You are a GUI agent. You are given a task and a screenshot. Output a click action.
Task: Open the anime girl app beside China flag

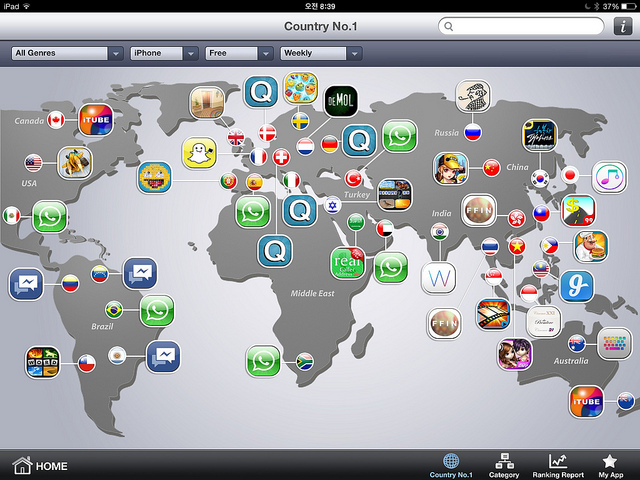tap(451, 169)
